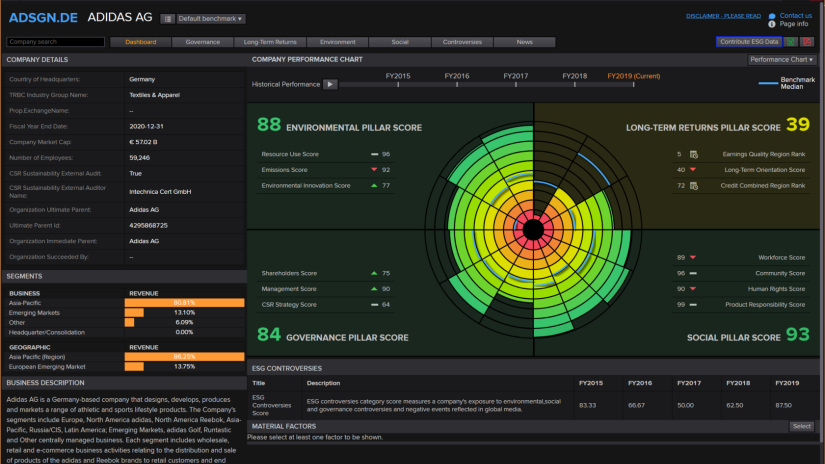825x464 pixels.
Task: Click the black center of the radial chart
Action: (534, 230)
